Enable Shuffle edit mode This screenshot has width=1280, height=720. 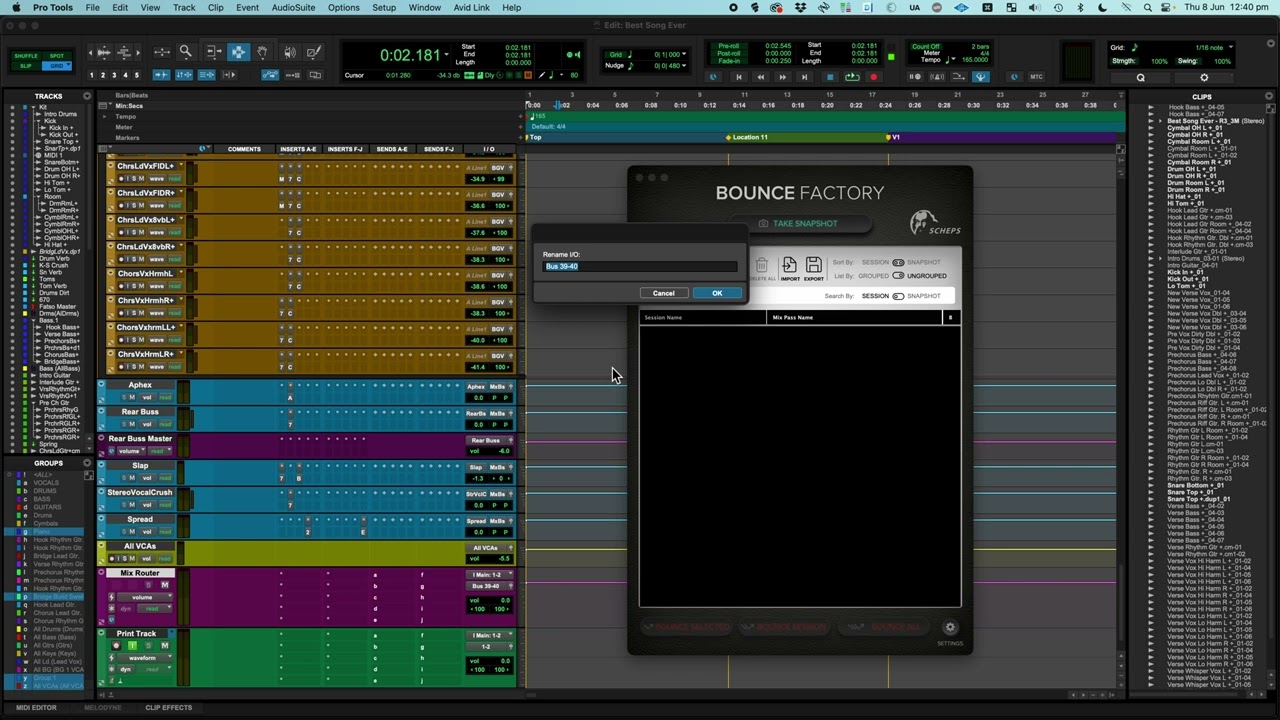click(x=26, y=56)
